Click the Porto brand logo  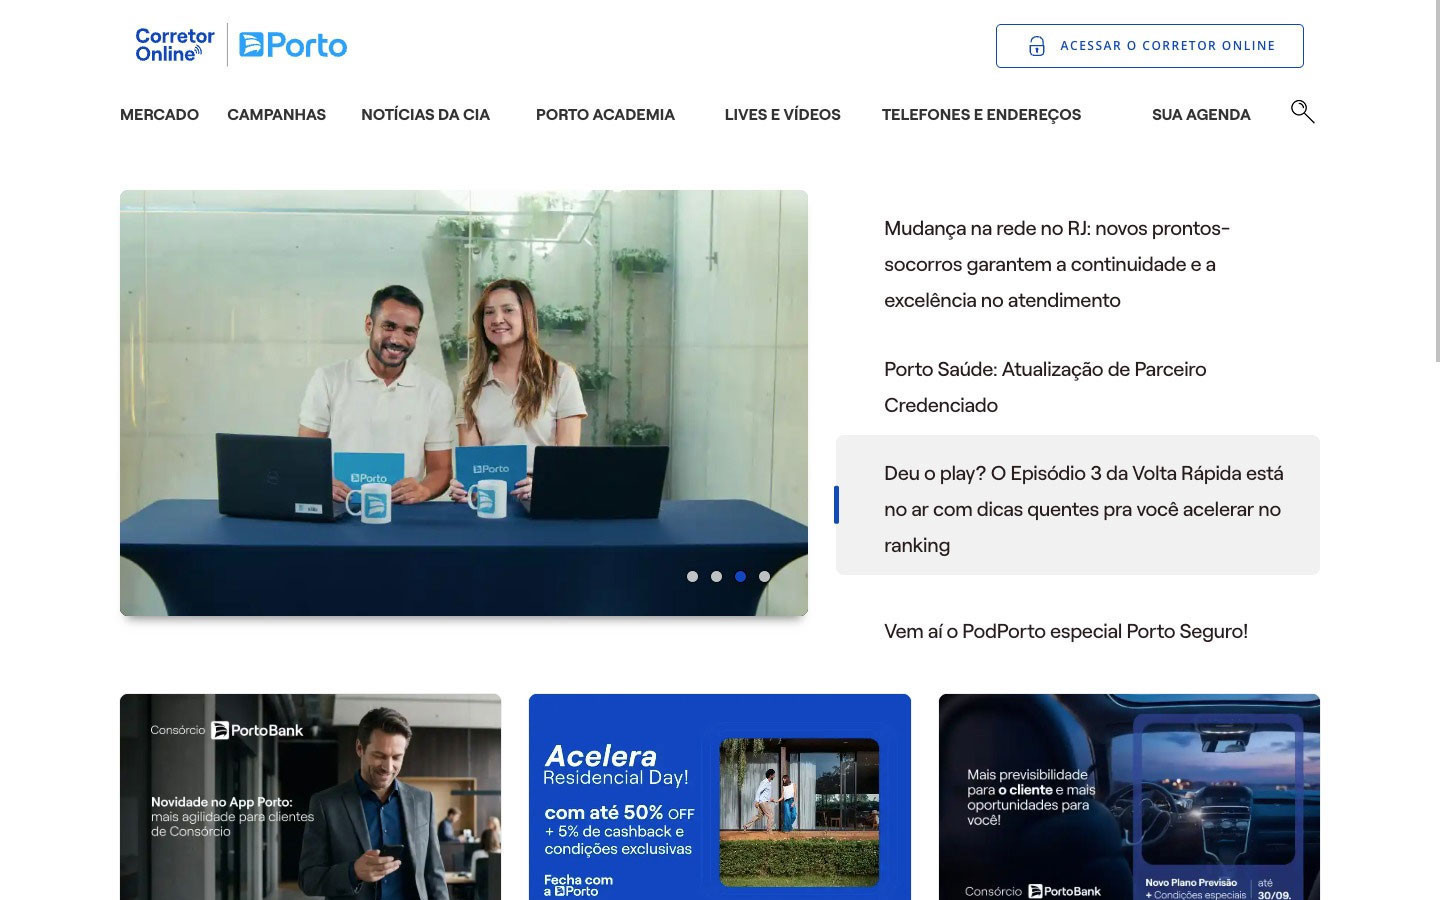tap(293, 45)
